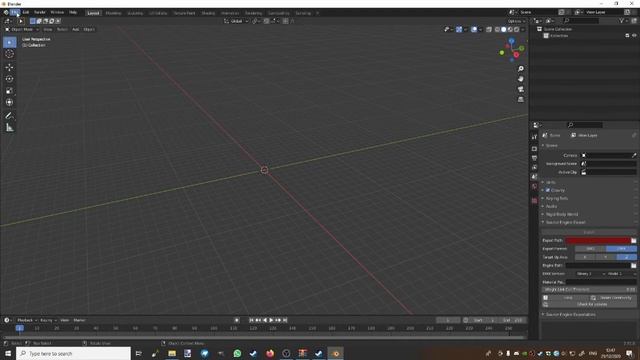This screenshot has width=640, height=360.
Task: Switch to the Modeling workspace tab
Action: (113, 13)
